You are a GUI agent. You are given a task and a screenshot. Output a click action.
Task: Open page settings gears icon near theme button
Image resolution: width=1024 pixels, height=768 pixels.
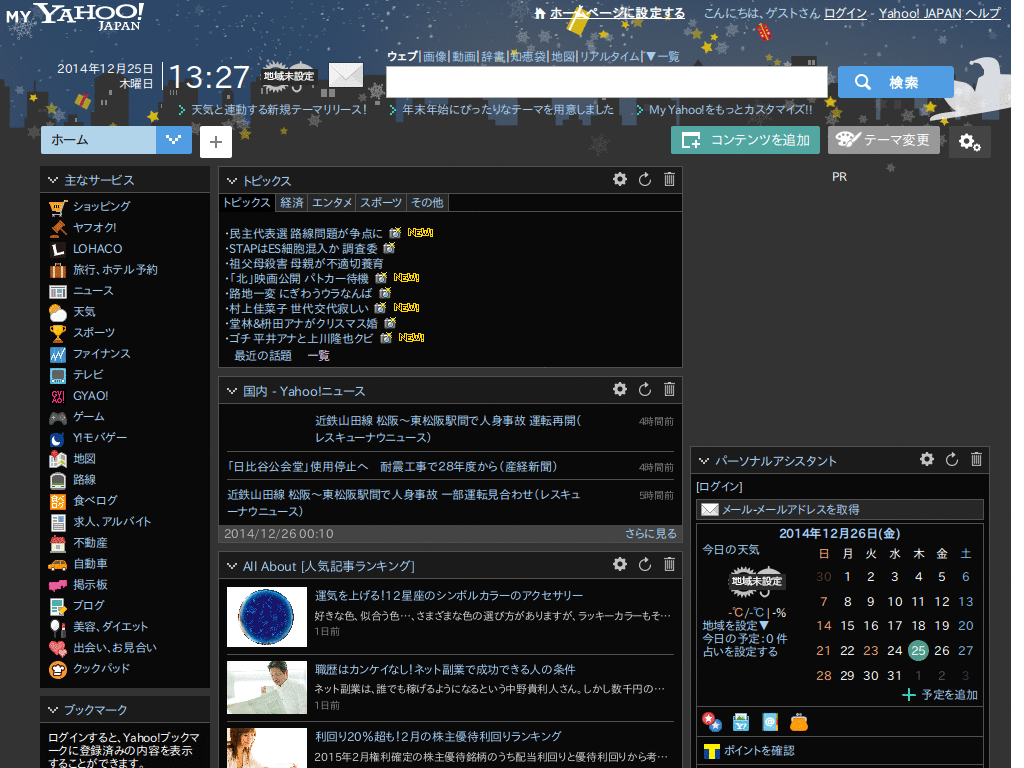point(970,142)
